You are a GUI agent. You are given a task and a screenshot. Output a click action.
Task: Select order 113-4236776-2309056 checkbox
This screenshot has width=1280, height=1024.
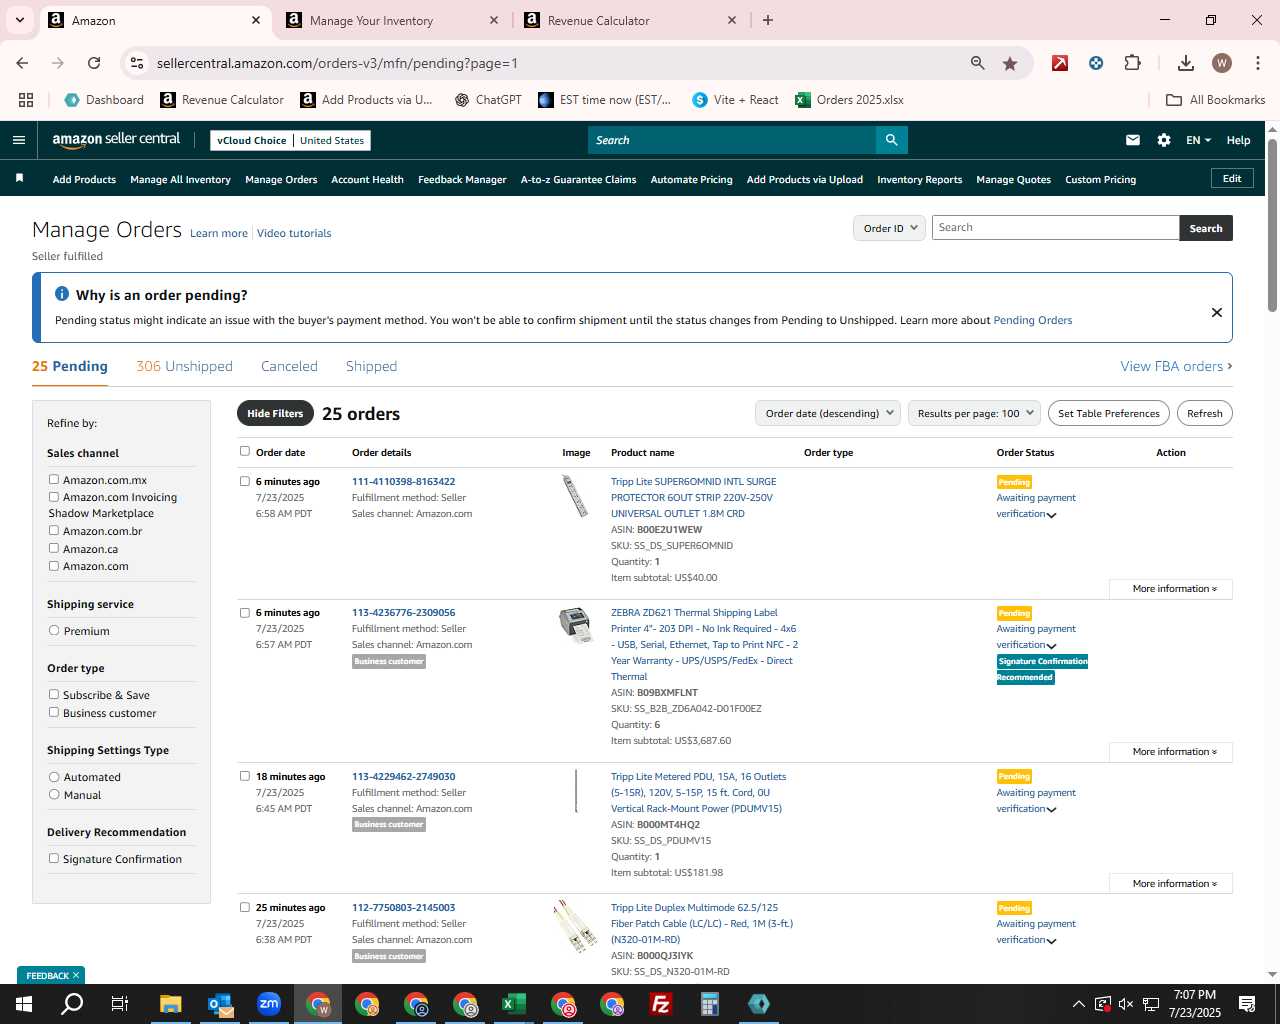[x=245, y=612]
